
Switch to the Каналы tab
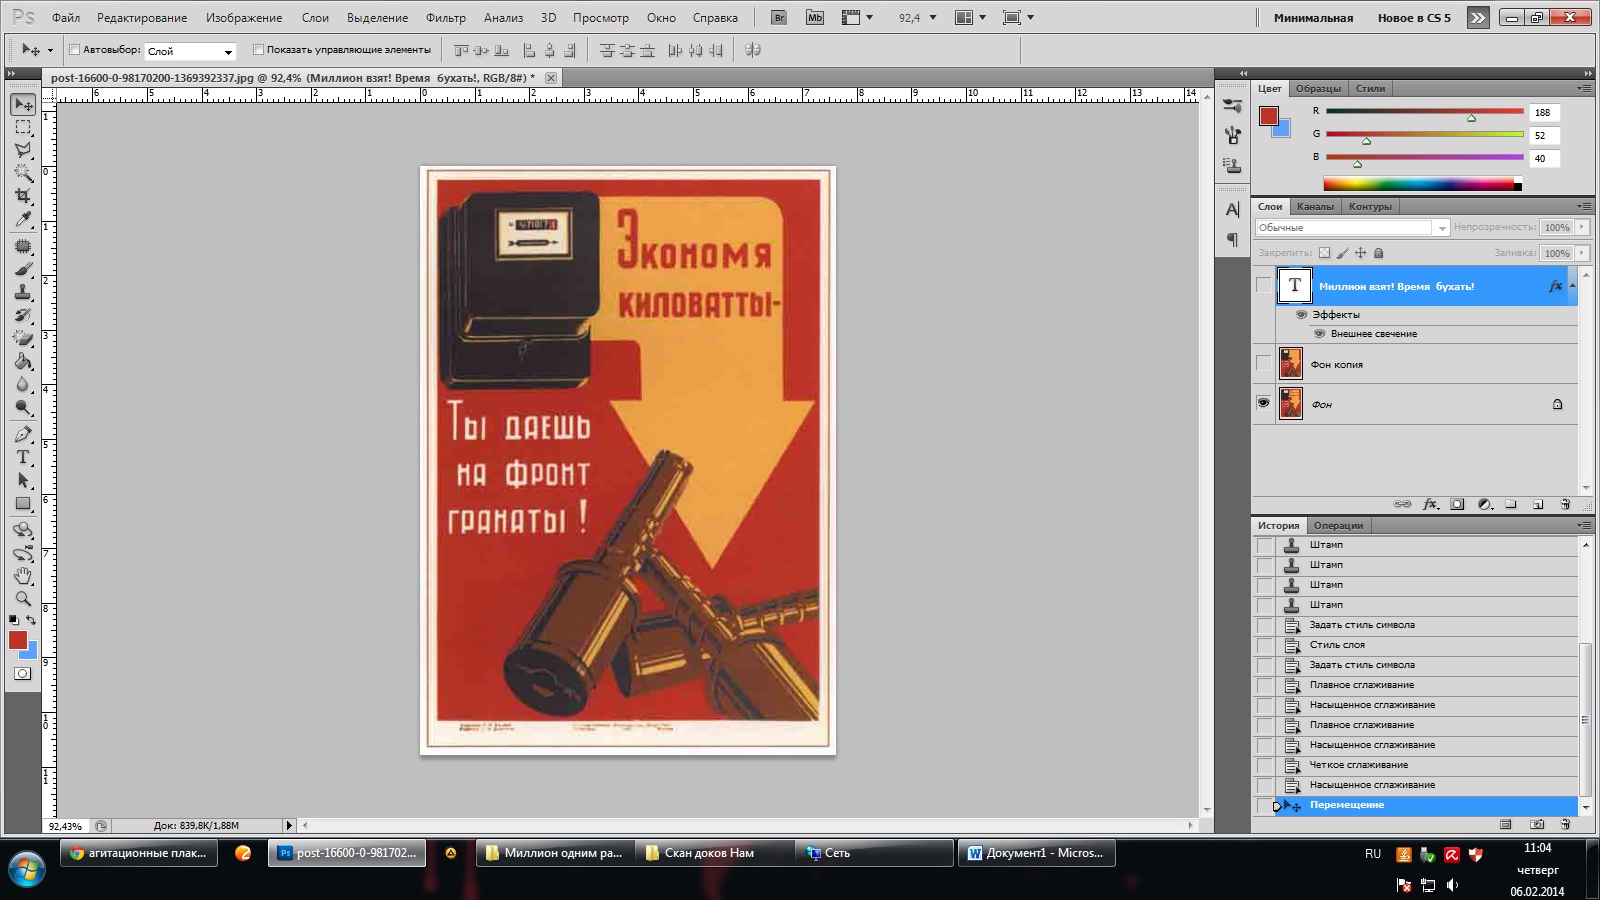[1315, 207]
